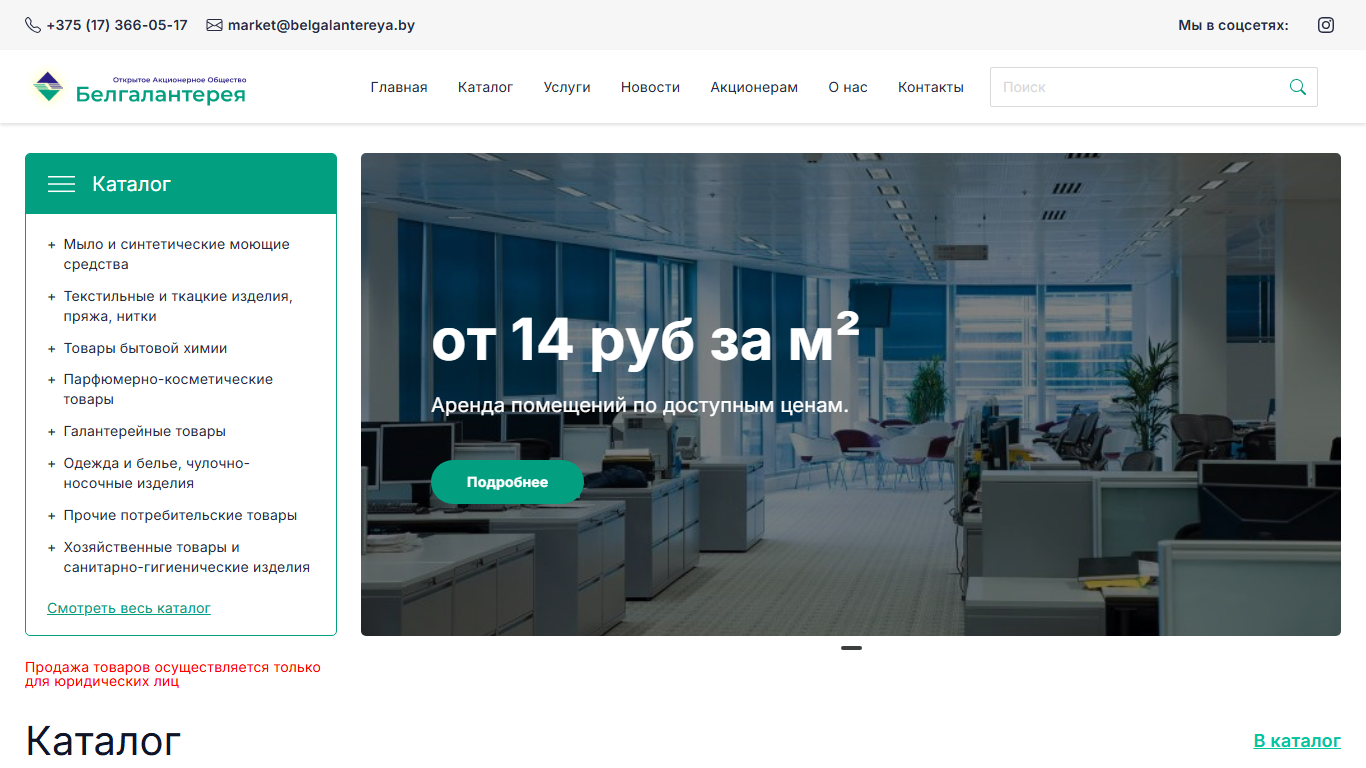
Task: Open Парфюмерно-косметические товары category
Action: tap(168, 389)
